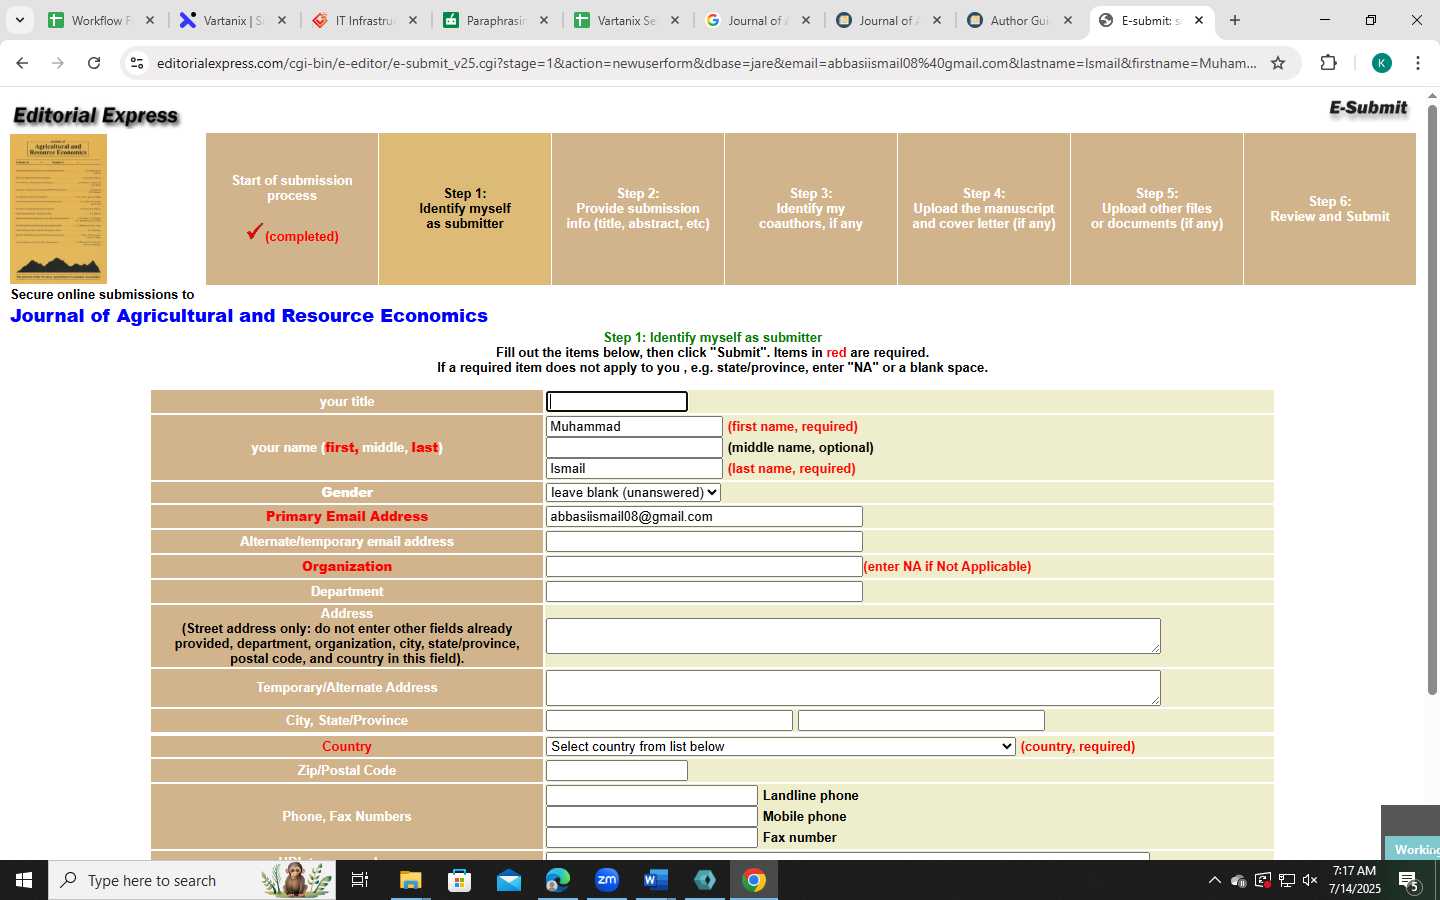Click the Mobile phone field
This screenshot has height=900, width=1440.
point(652,816)
